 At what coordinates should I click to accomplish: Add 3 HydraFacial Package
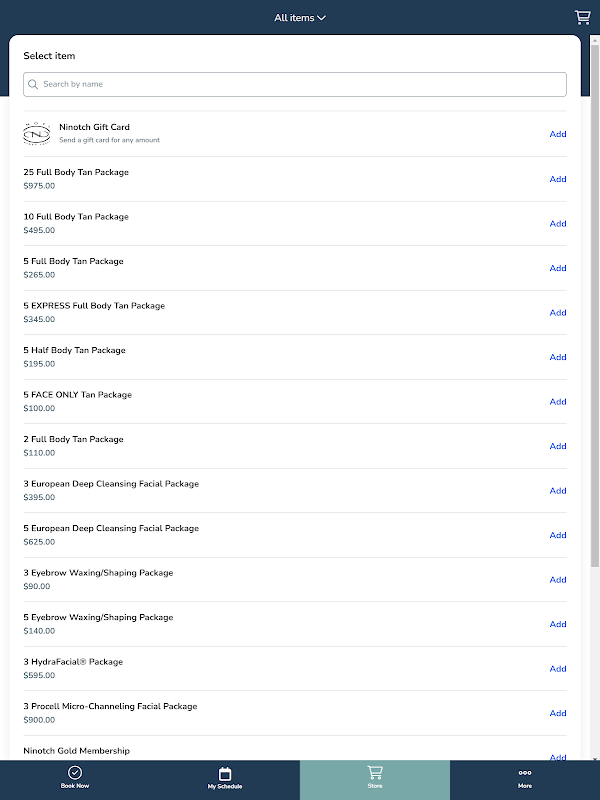click(x=558, y=669)
